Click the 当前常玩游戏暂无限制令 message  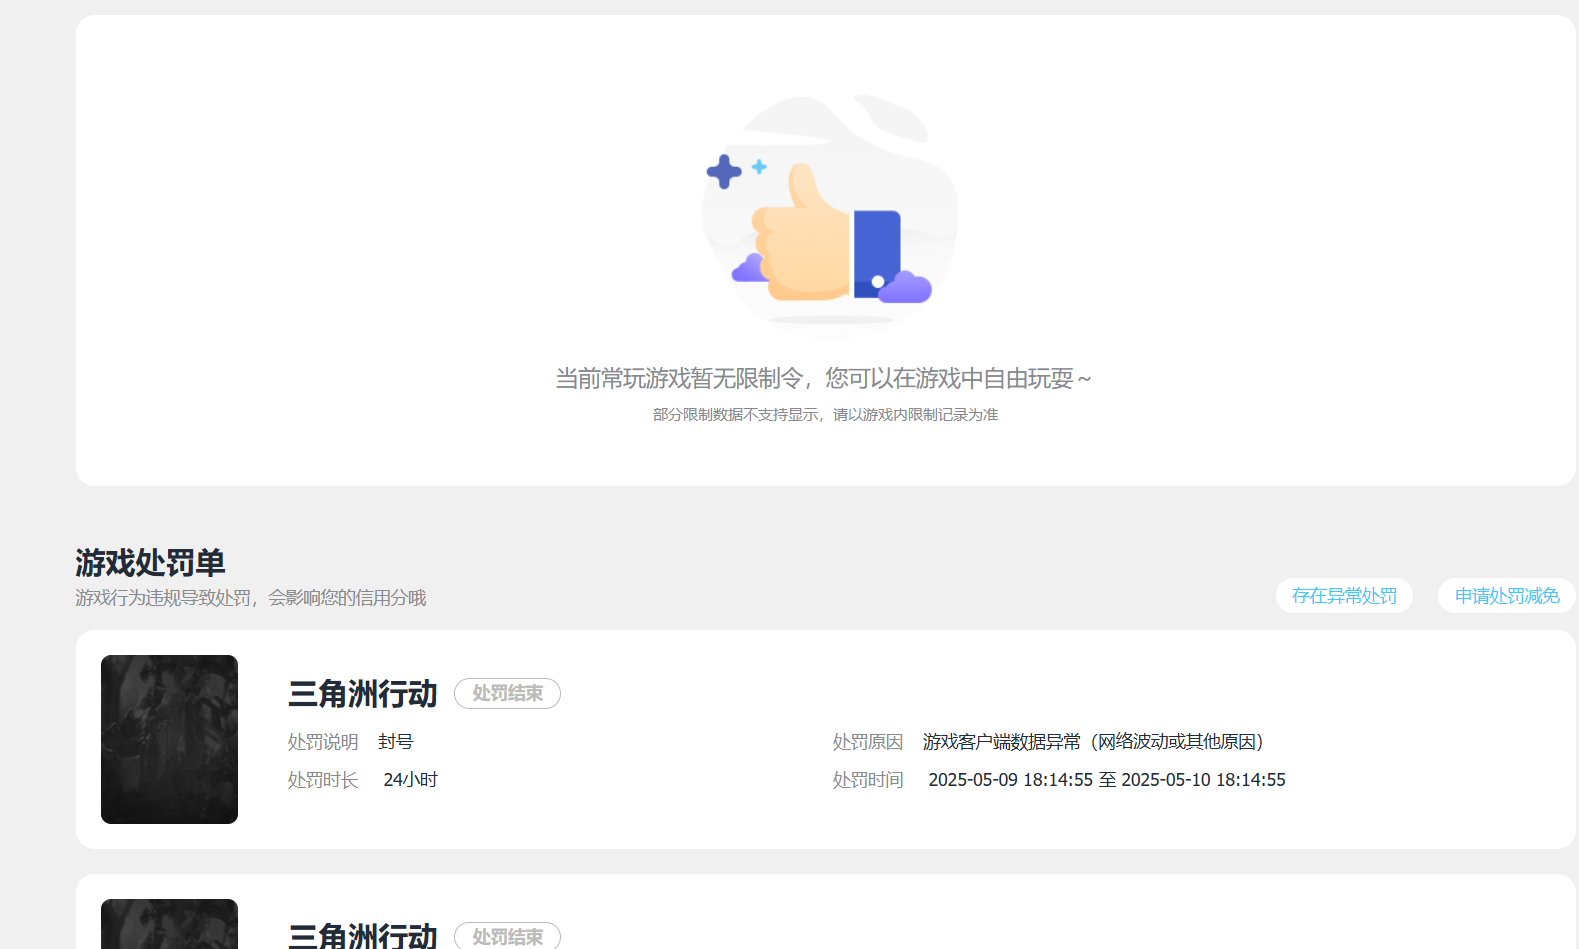tap(823, 378)
